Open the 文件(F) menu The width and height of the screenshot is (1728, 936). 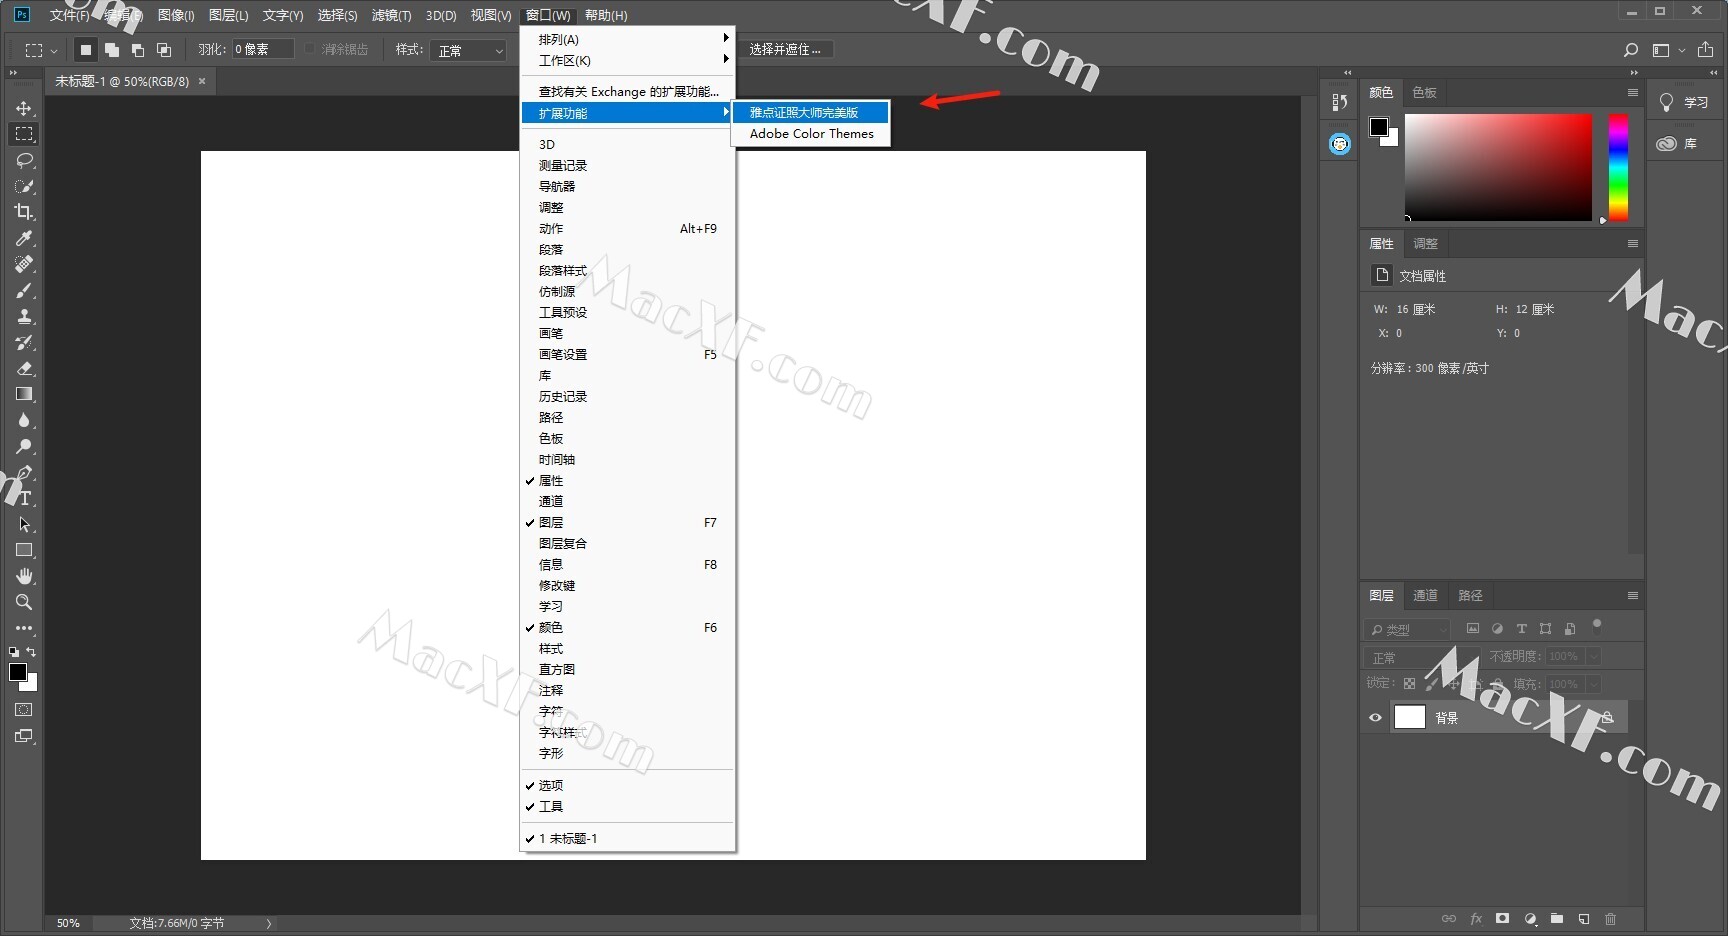click(70, 15)
